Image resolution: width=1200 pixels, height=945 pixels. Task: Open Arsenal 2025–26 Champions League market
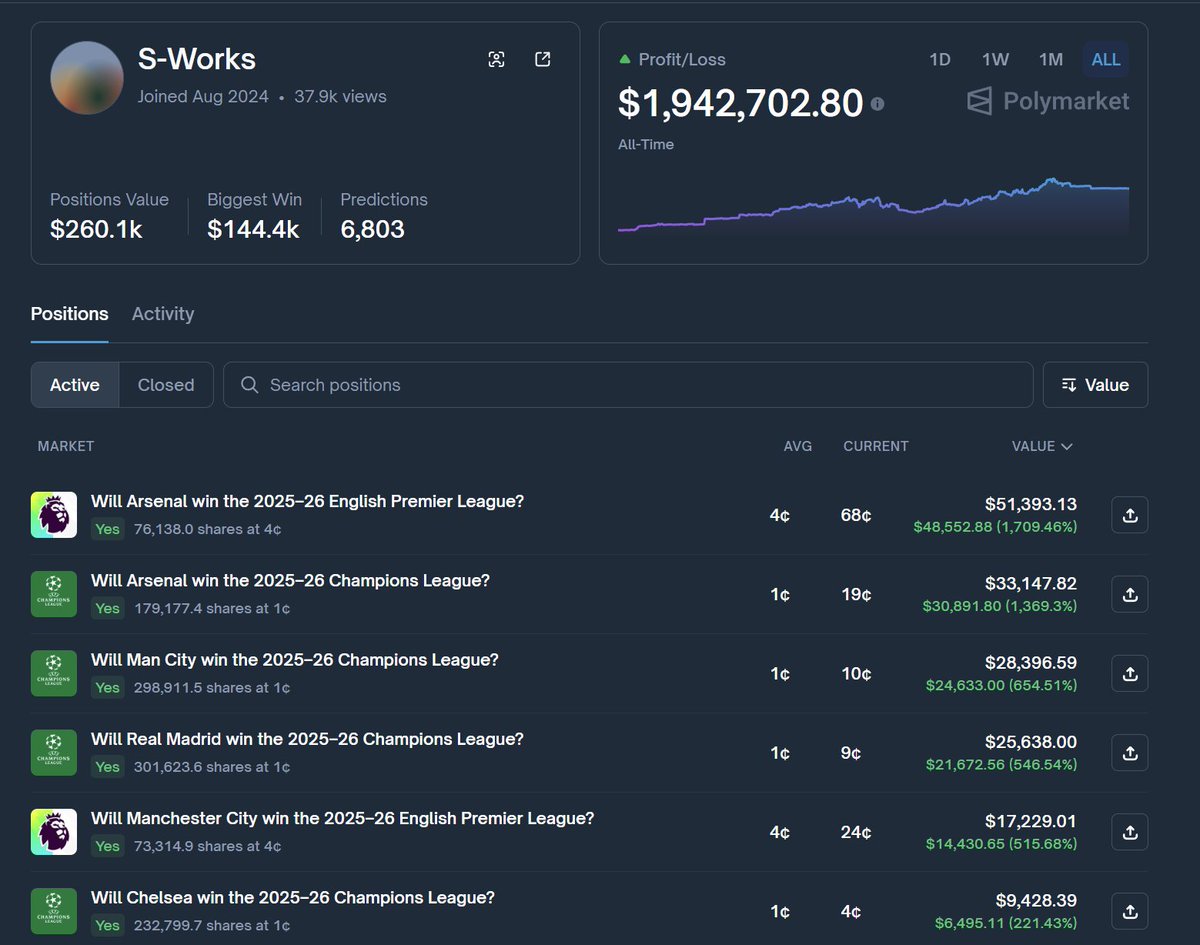(290, 580)
